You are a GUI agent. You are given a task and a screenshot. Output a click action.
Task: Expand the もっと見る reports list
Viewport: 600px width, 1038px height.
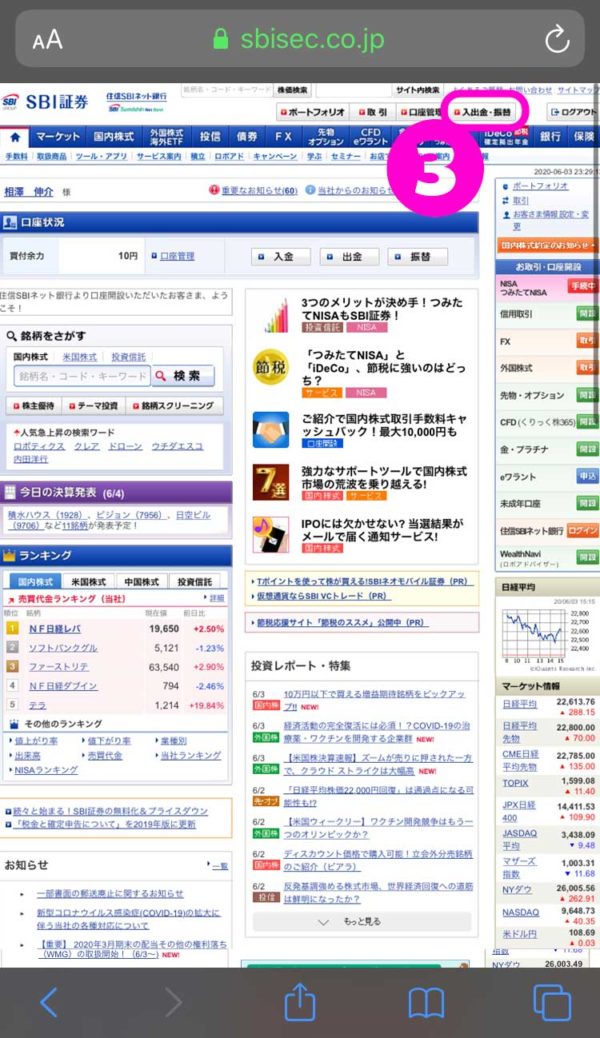[x=362, y=921]
